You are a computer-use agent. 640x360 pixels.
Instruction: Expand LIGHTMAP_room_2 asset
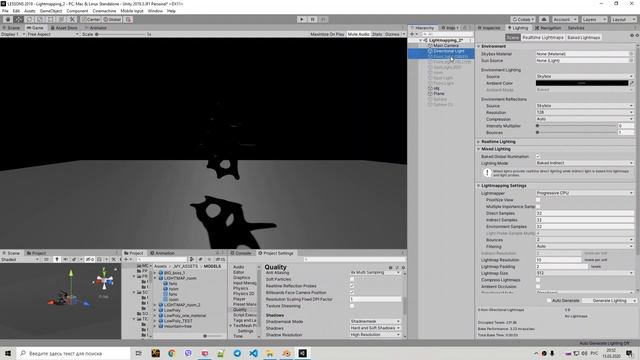155,304
